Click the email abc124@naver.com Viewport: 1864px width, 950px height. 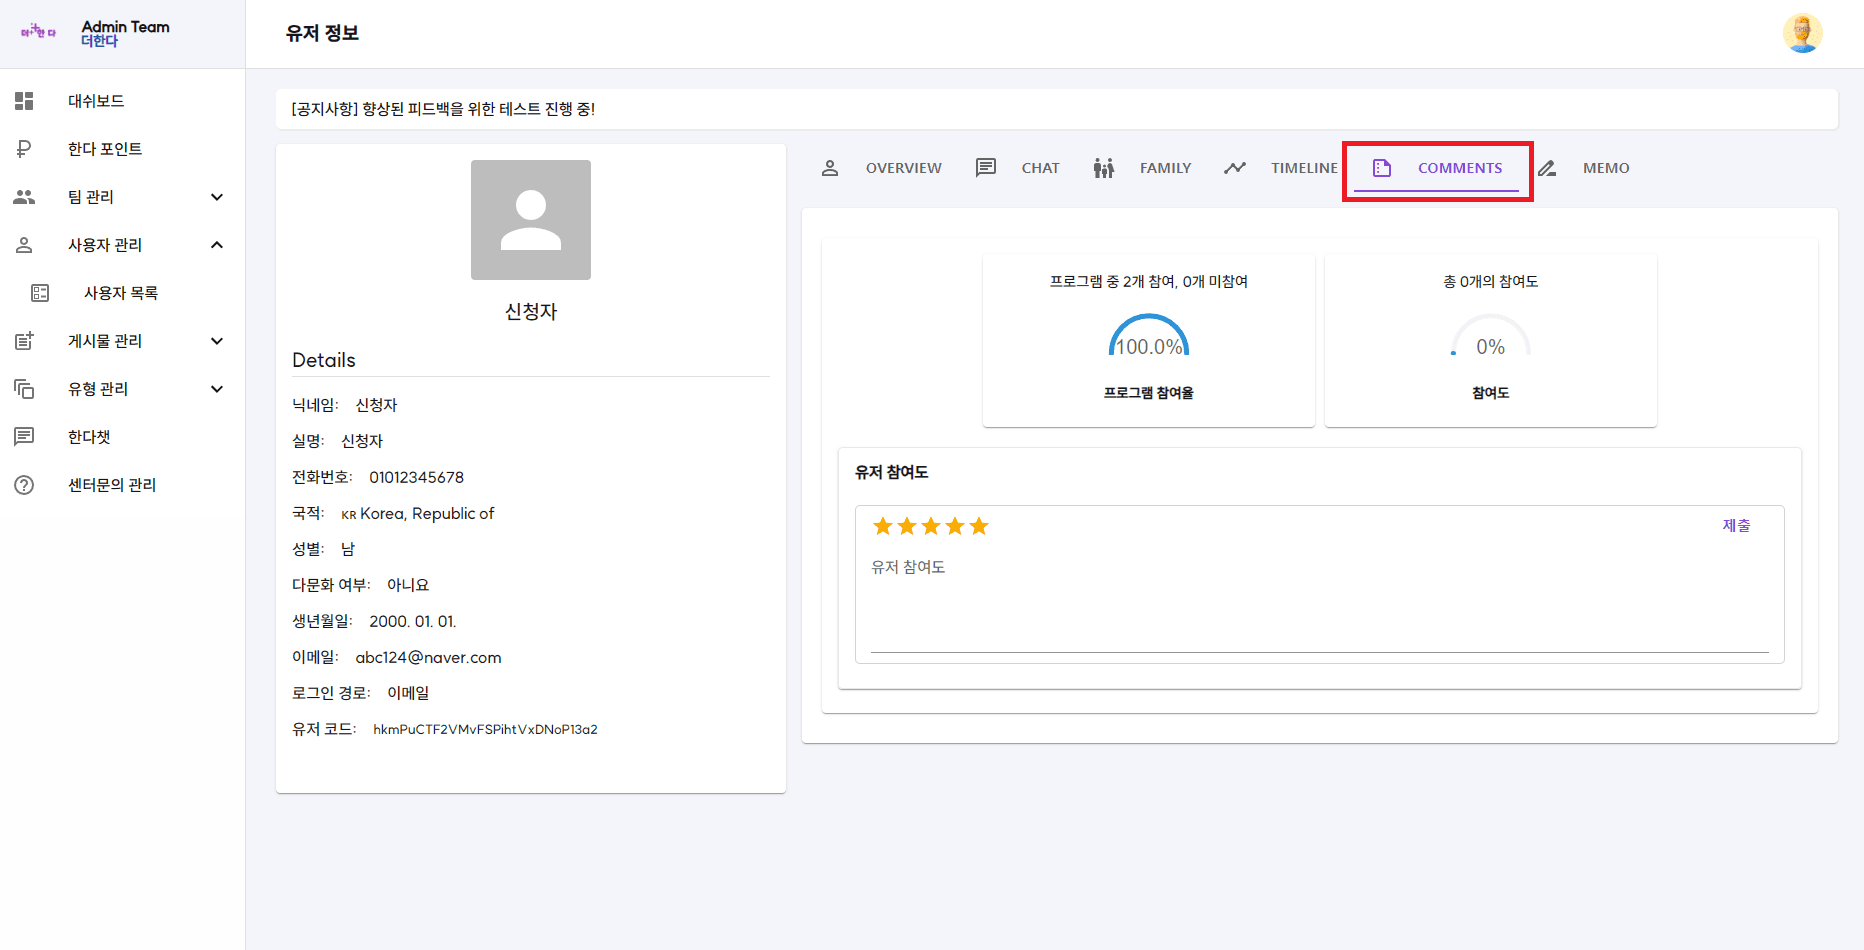pos(429,657)
